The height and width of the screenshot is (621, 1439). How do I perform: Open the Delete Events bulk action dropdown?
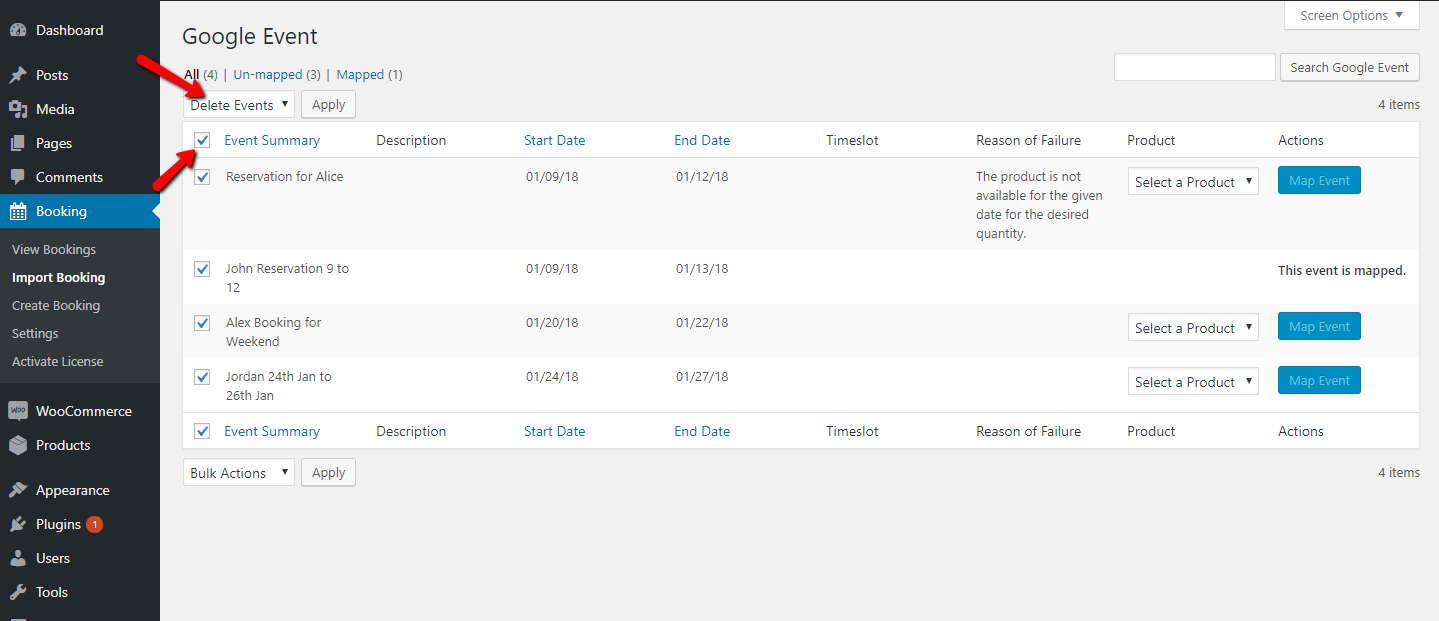(239, 105)
